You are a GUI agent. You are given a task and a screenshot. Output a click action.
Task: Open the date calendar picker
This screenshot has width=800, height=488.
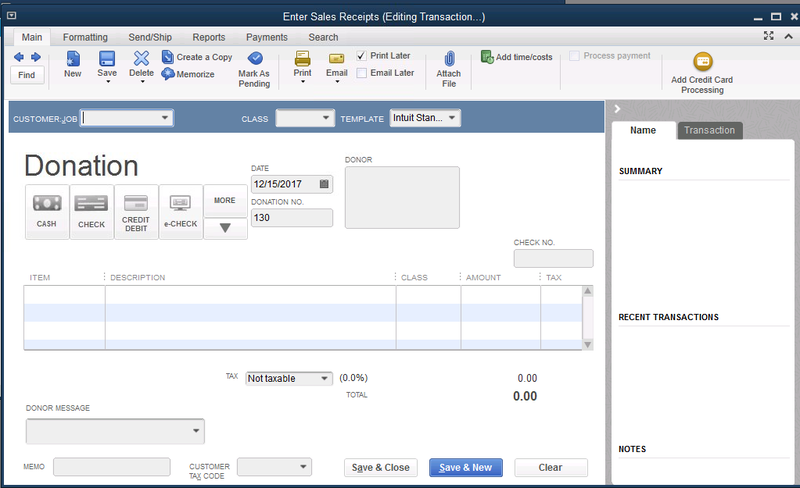(324, 184)
